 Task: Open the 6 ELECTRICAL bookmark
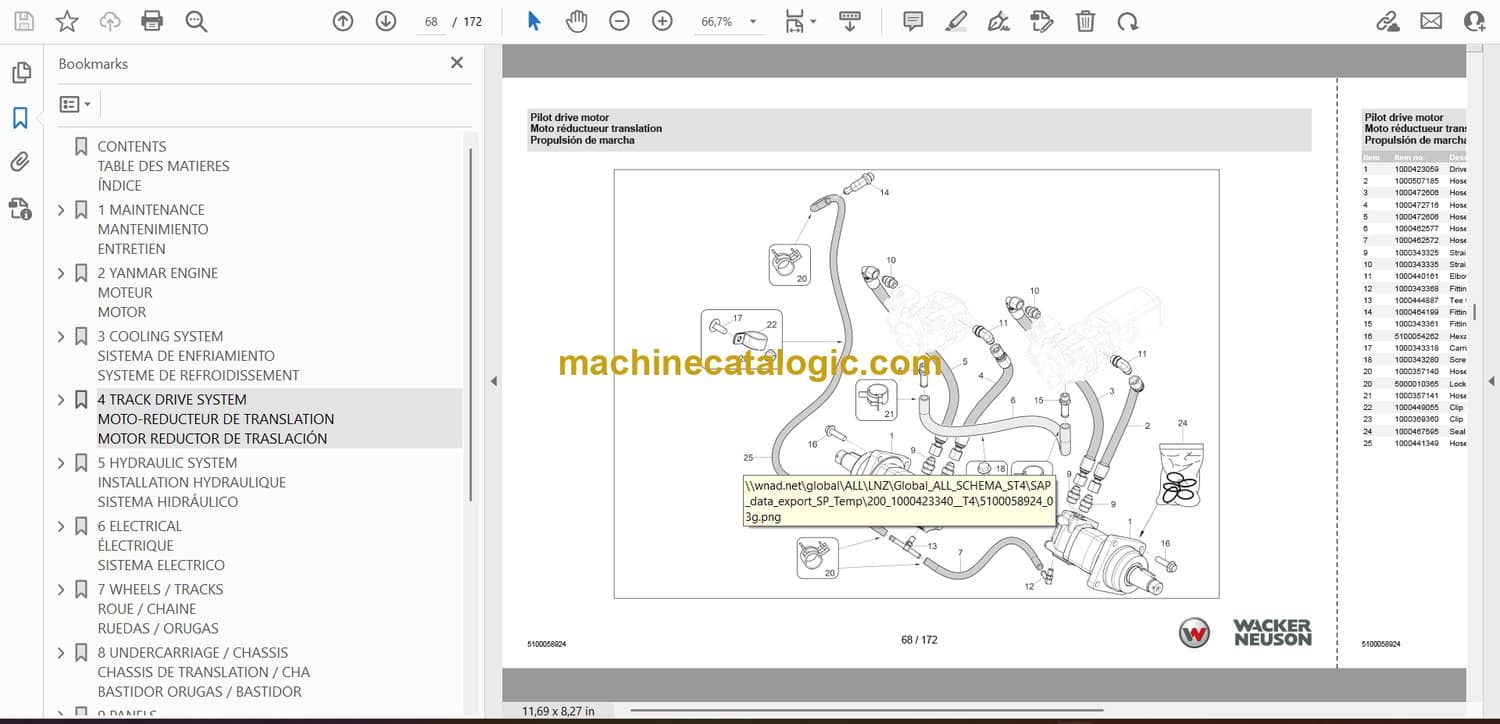[x=139, y=526]
